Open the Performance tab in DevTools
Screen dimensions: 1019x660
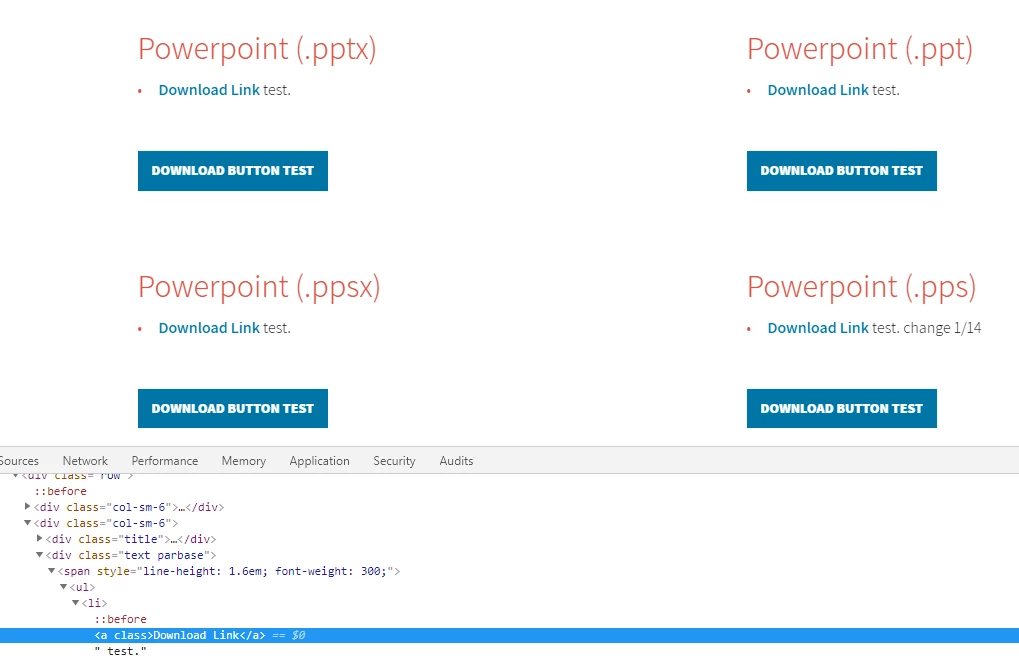pyautogui.click(x=164, y=461)
